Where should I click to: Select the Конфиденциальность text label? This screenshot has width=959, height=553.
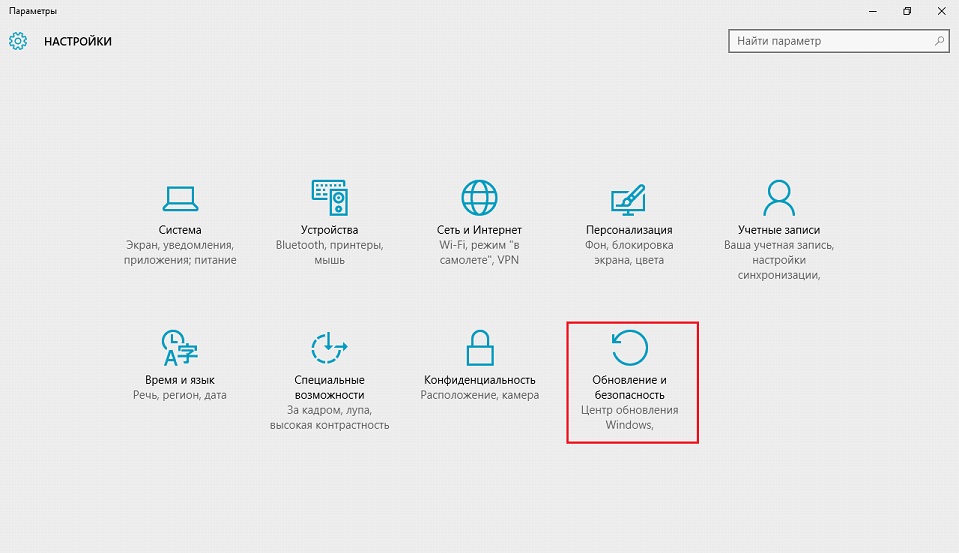point(479,380)
